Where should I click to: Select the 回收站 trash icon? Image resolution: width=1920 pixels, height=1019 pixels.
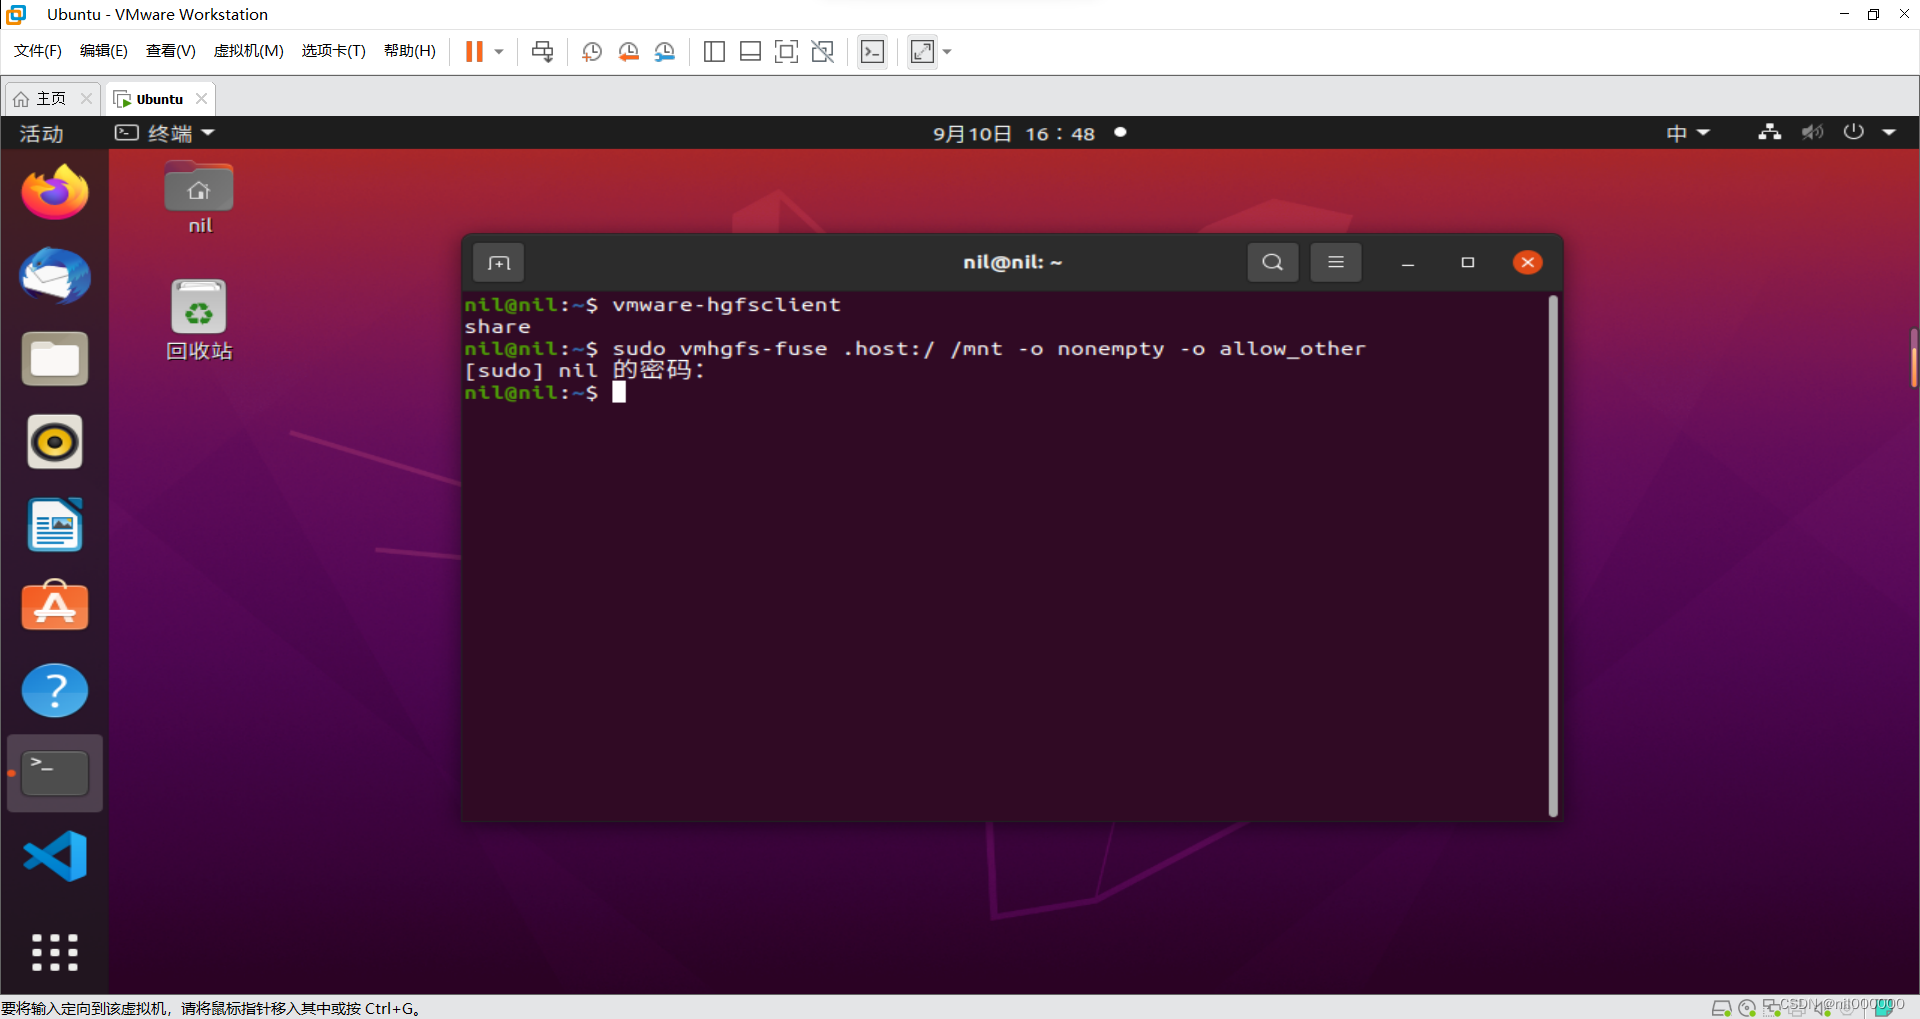[199, 320]
